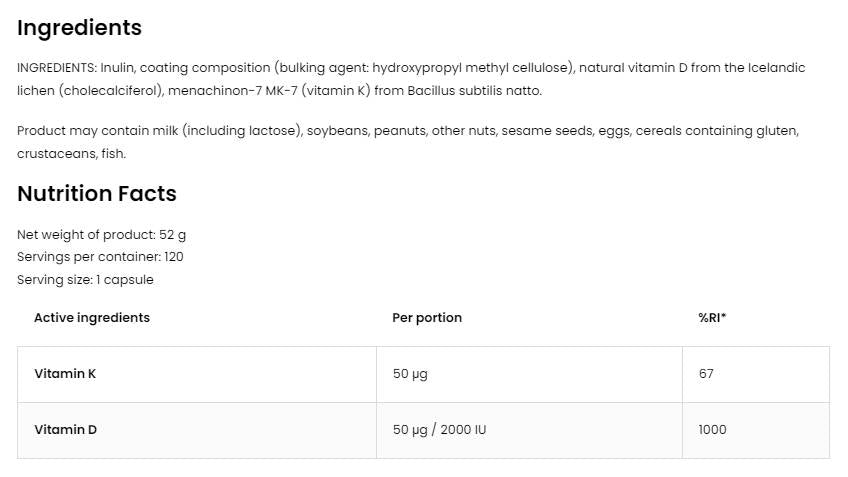Click the 50 µg Vitamin K value
This screenshot has width=848, height=477.
click(410, 374)
